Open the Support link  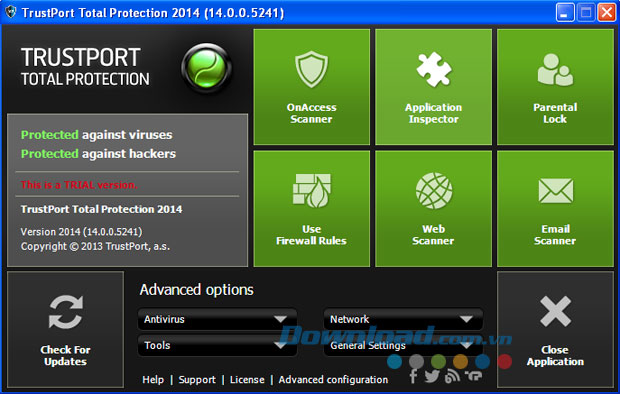197,380
